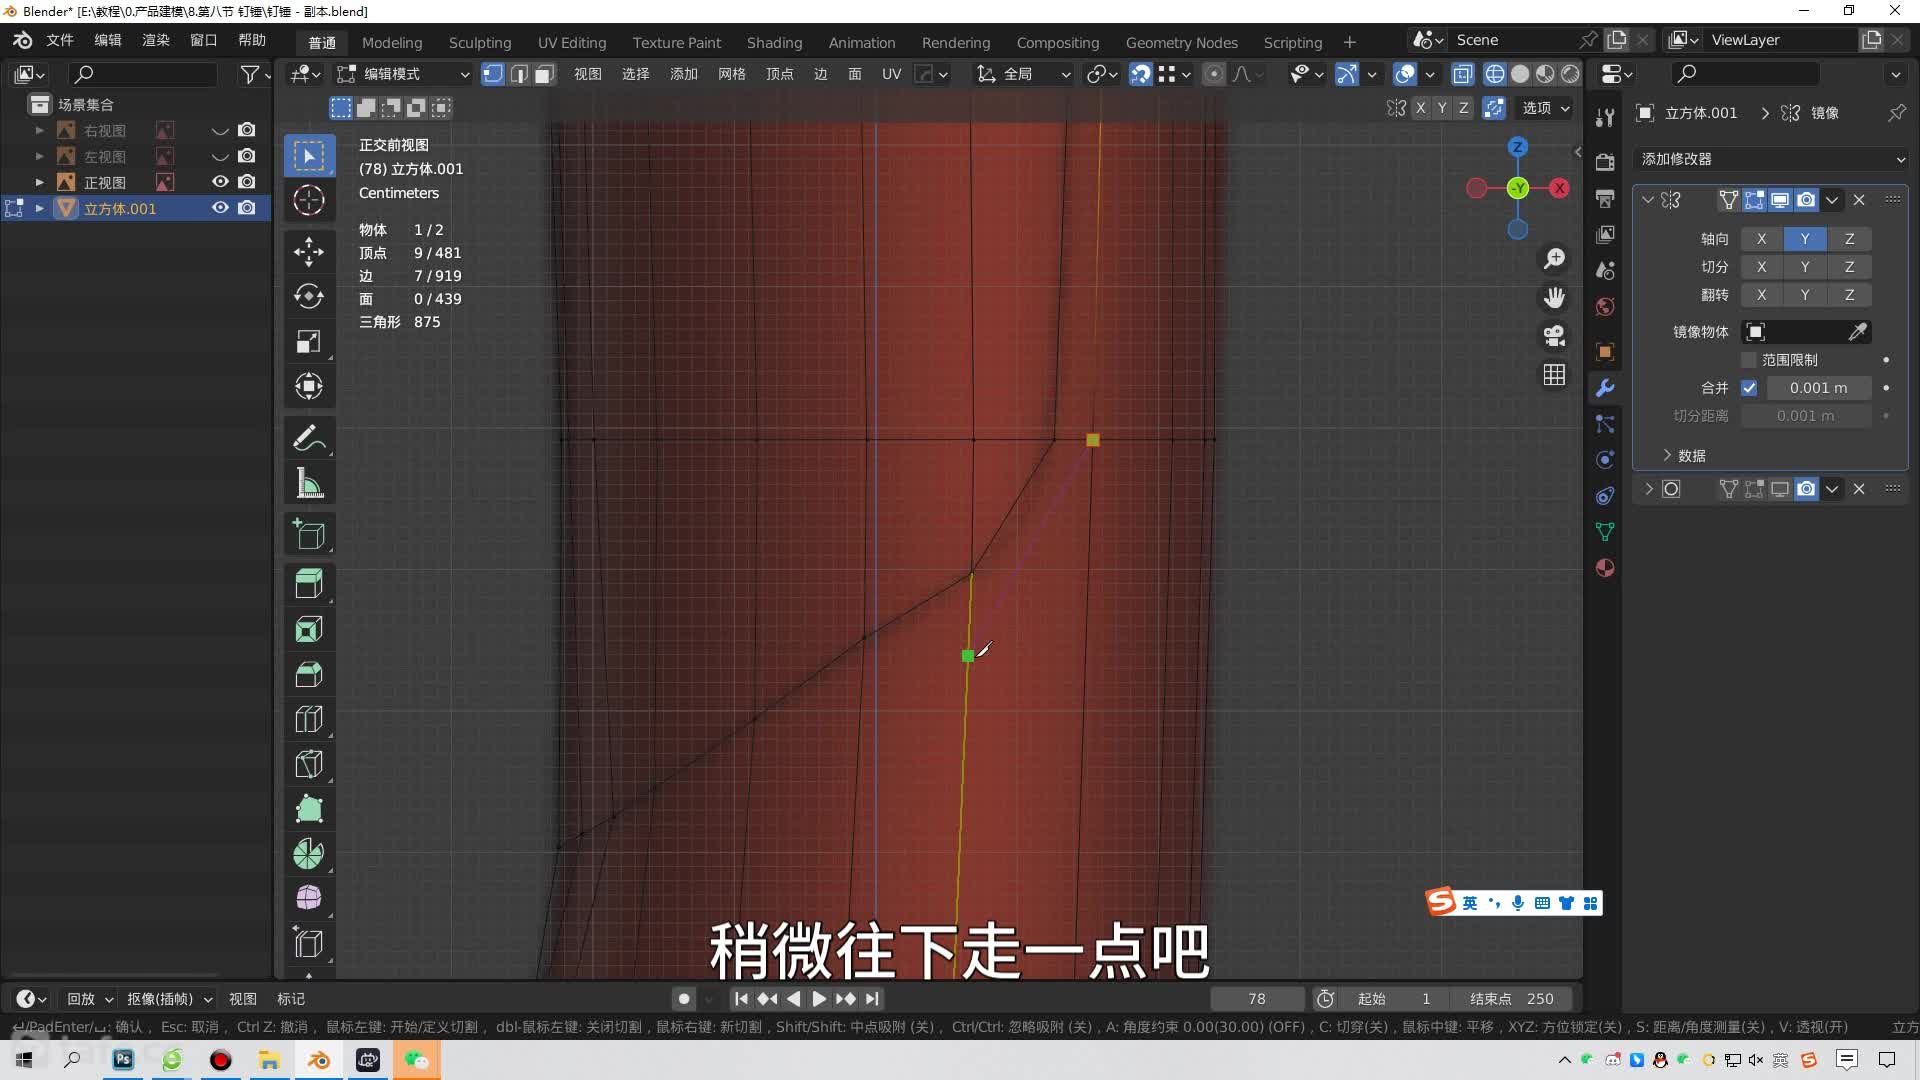
Task: Click the outliner search field
Action: pyautogui.click(x=143, y=74)
